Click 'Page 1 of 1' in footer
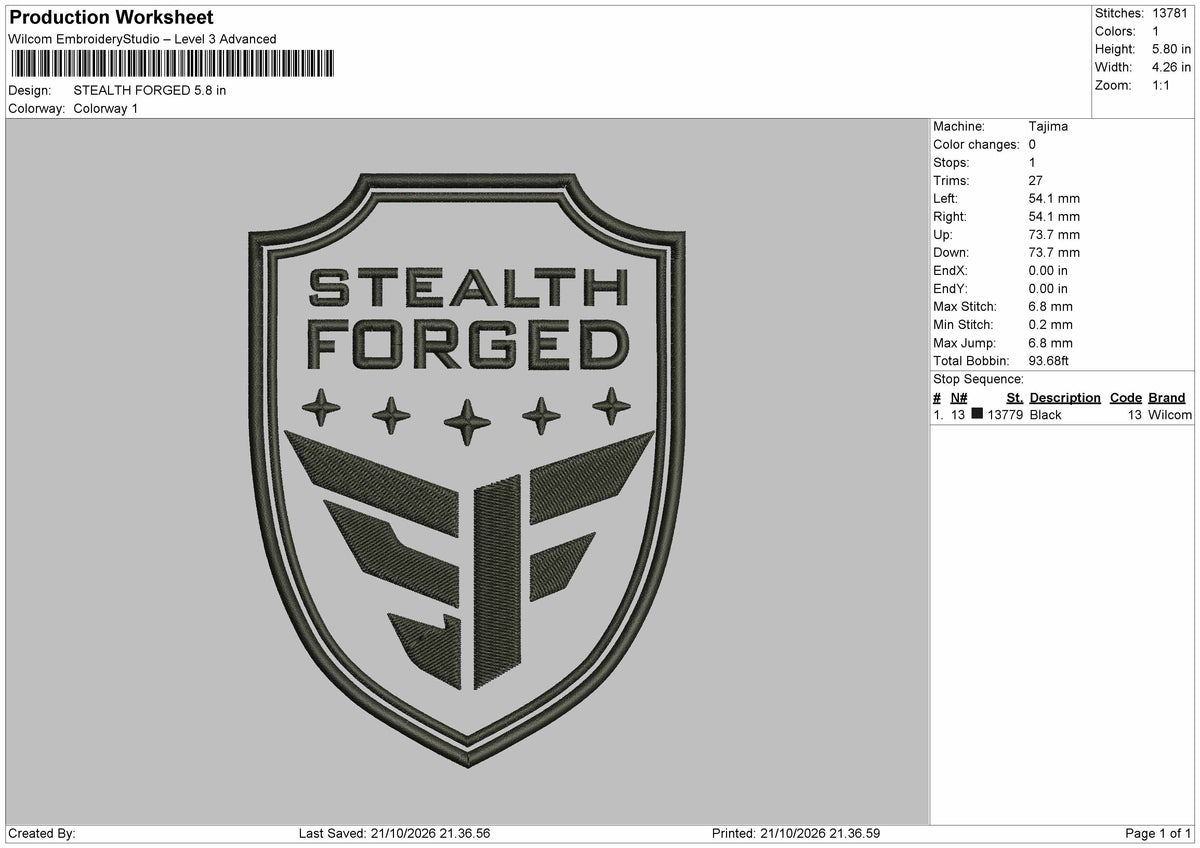 click(1158, 833)
